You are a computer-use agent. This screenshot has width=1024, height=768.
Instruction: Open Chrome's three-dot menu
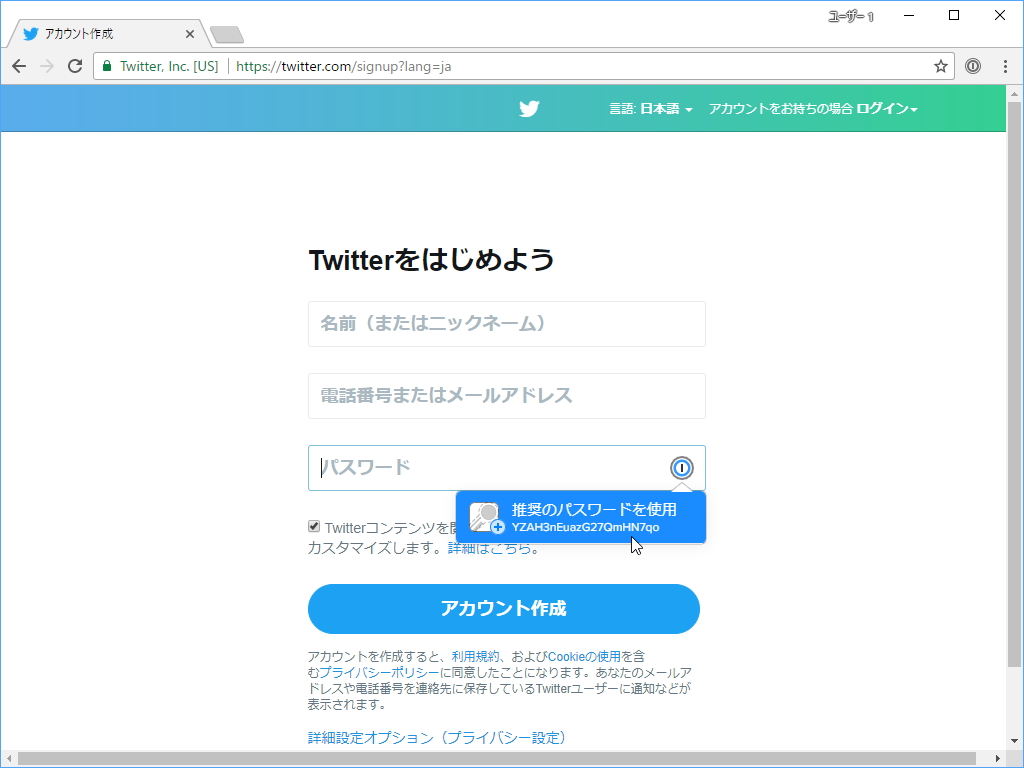1003,66
